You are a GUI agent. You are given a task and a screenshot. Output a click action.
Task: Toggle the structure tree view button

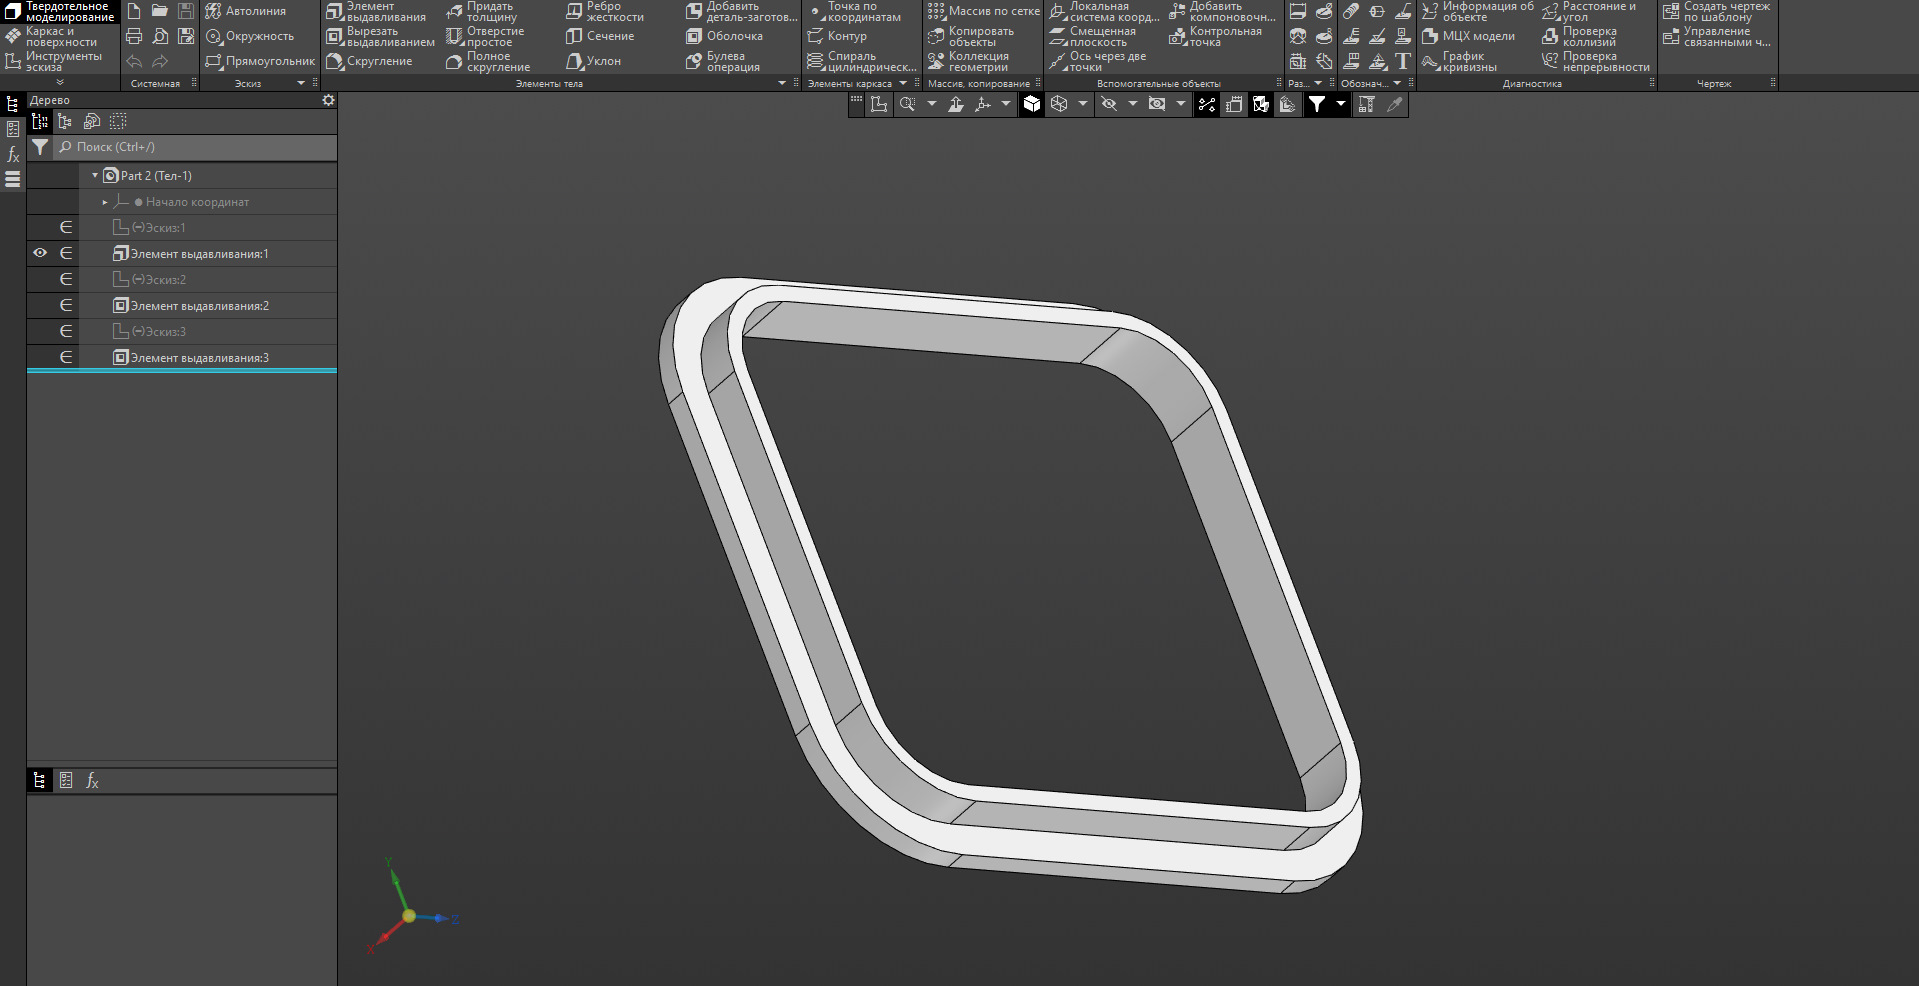click(x=65, y=121)
